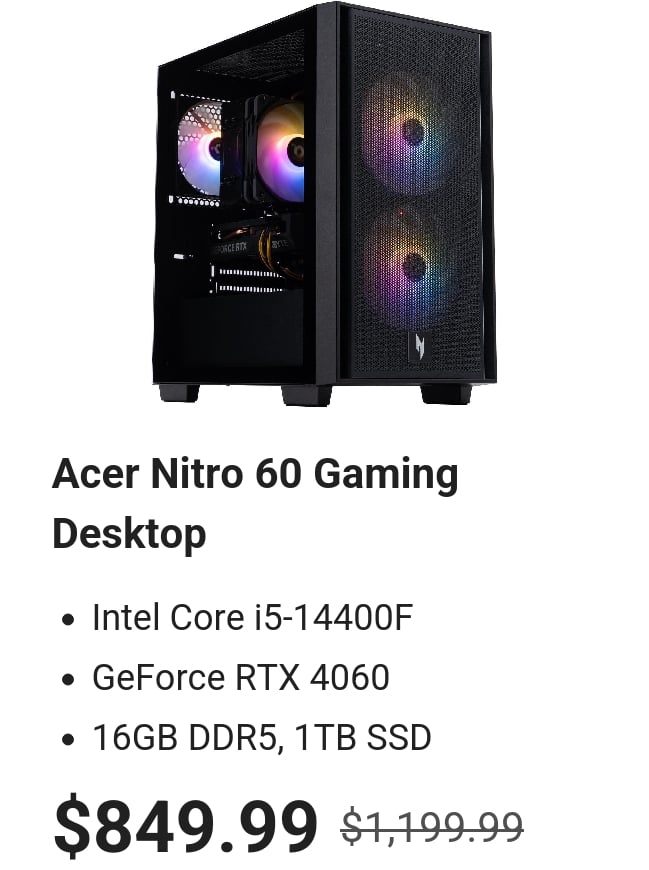
Task: Select the 16GB DDR5, 1TB SSD spec text
Action: coord(261,737)
